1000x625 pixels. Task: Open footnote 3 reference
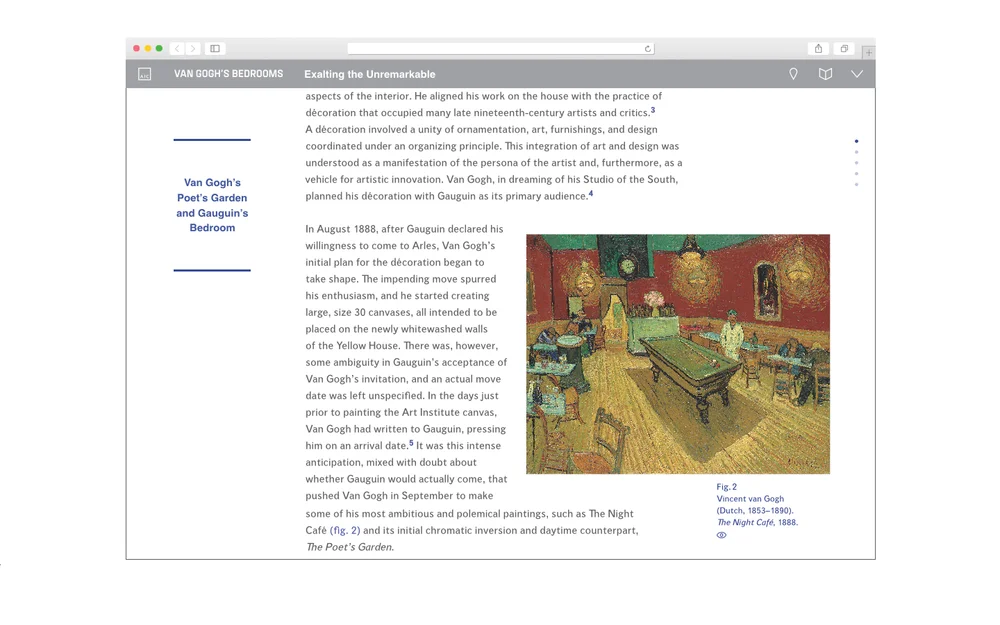[x=652, y=110]
